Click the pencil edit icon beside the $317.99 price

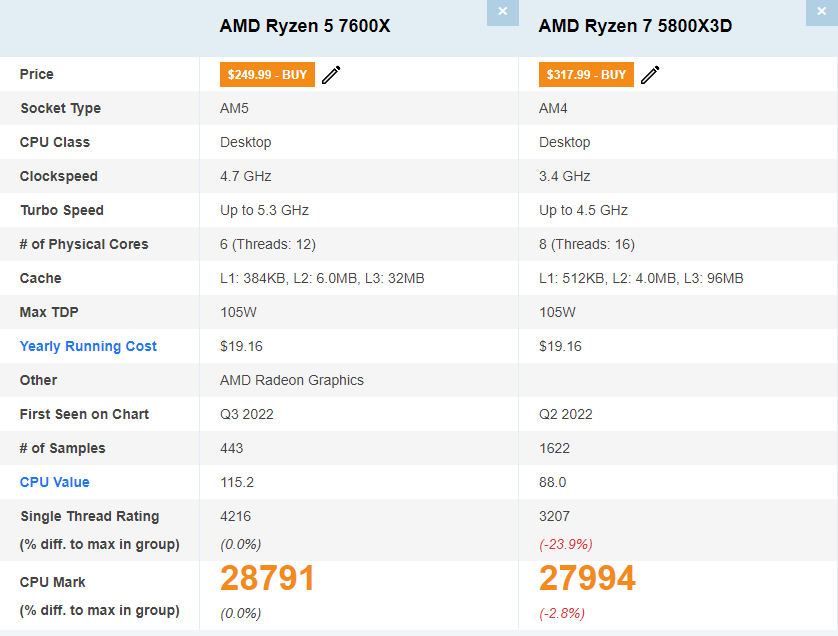[650, 75]
